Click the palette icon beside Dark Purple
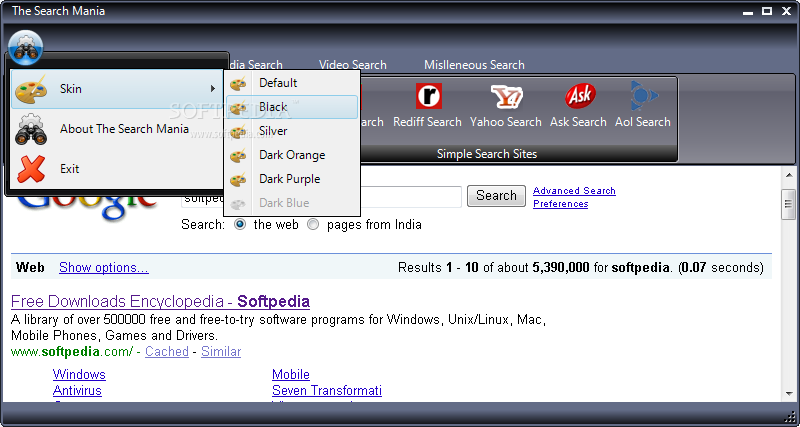 coord(238,179)
